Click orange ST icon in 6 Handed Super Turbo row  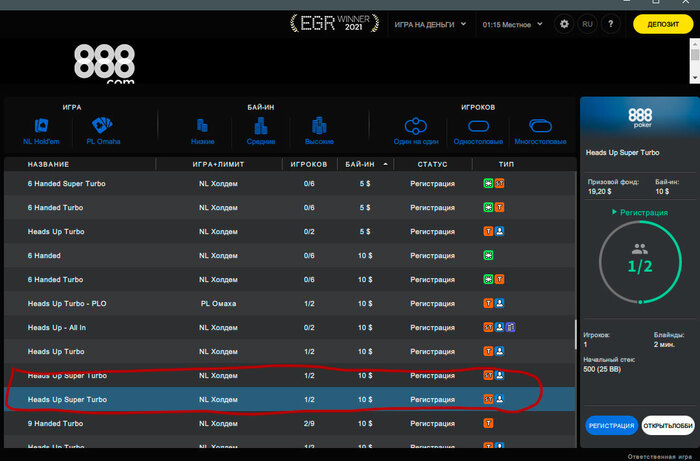500,183
